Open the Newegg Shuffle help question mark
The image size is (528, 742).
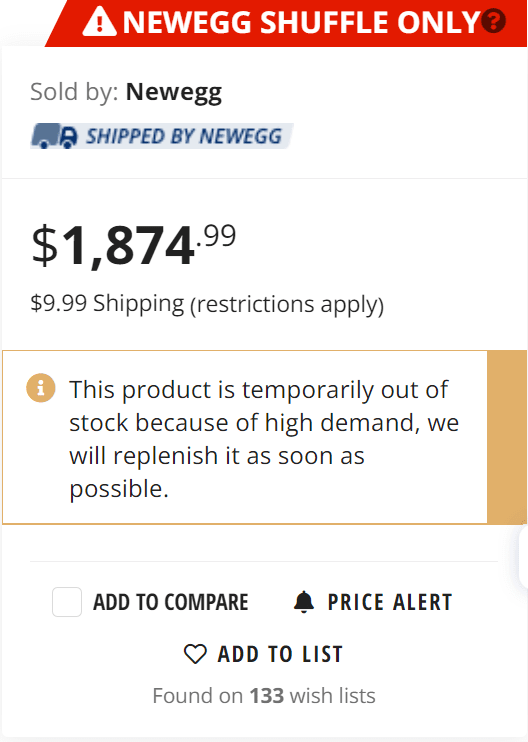pos(493,21)
